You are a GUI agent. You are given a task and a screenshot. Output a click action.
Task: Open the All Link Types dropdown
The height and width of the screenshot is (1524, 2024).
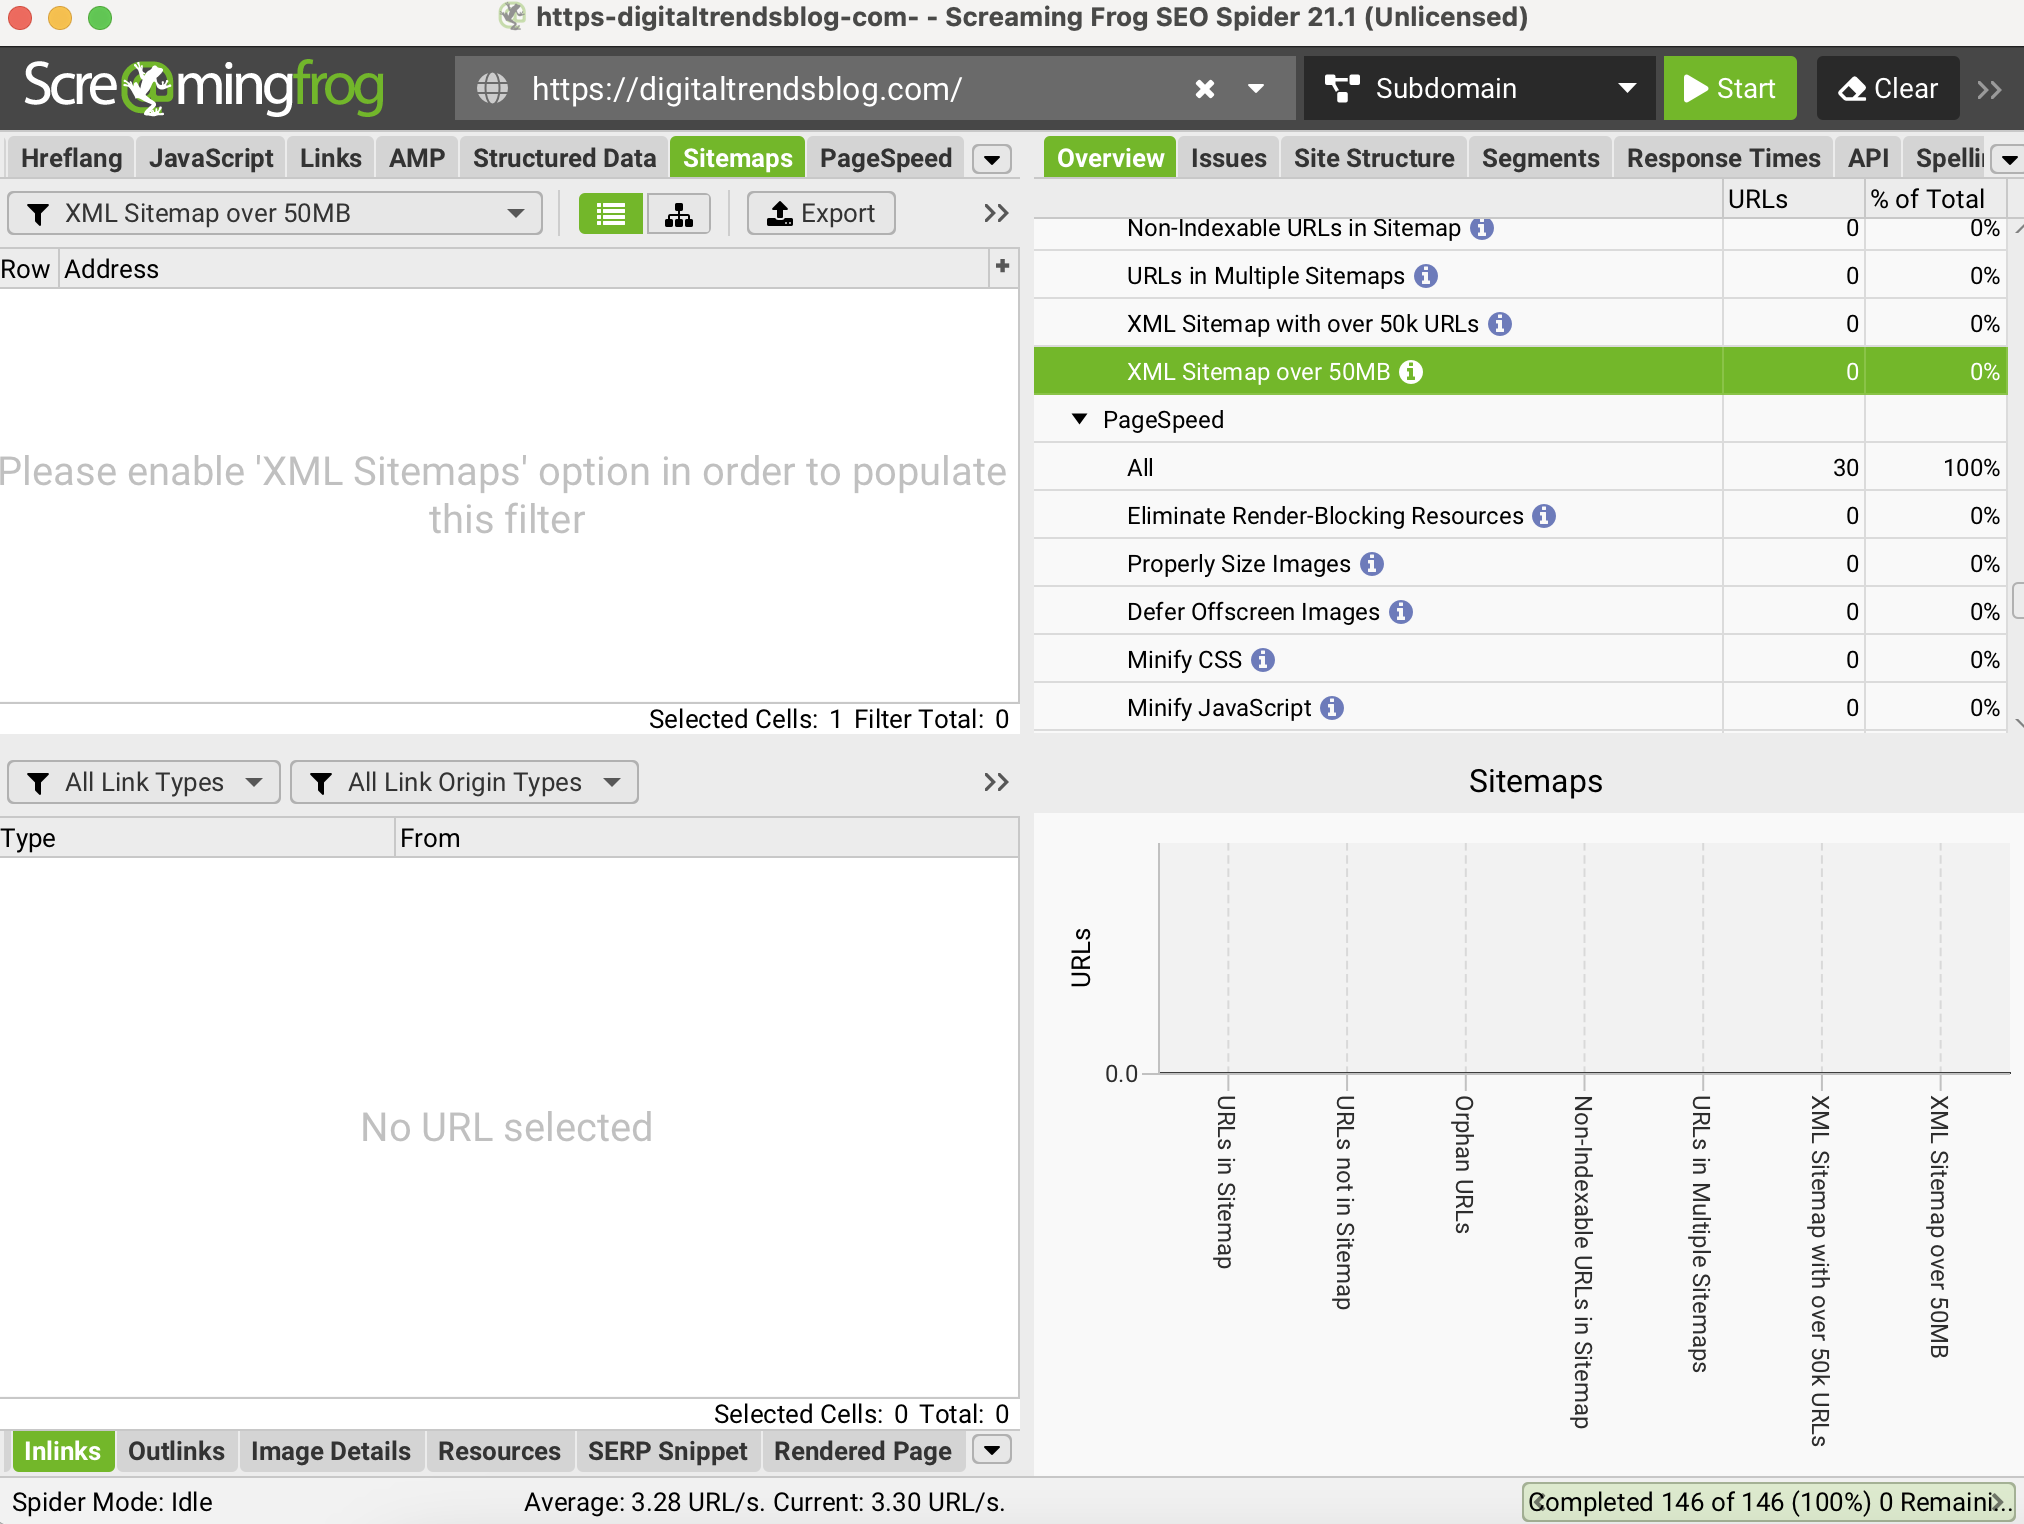[143, 782]
